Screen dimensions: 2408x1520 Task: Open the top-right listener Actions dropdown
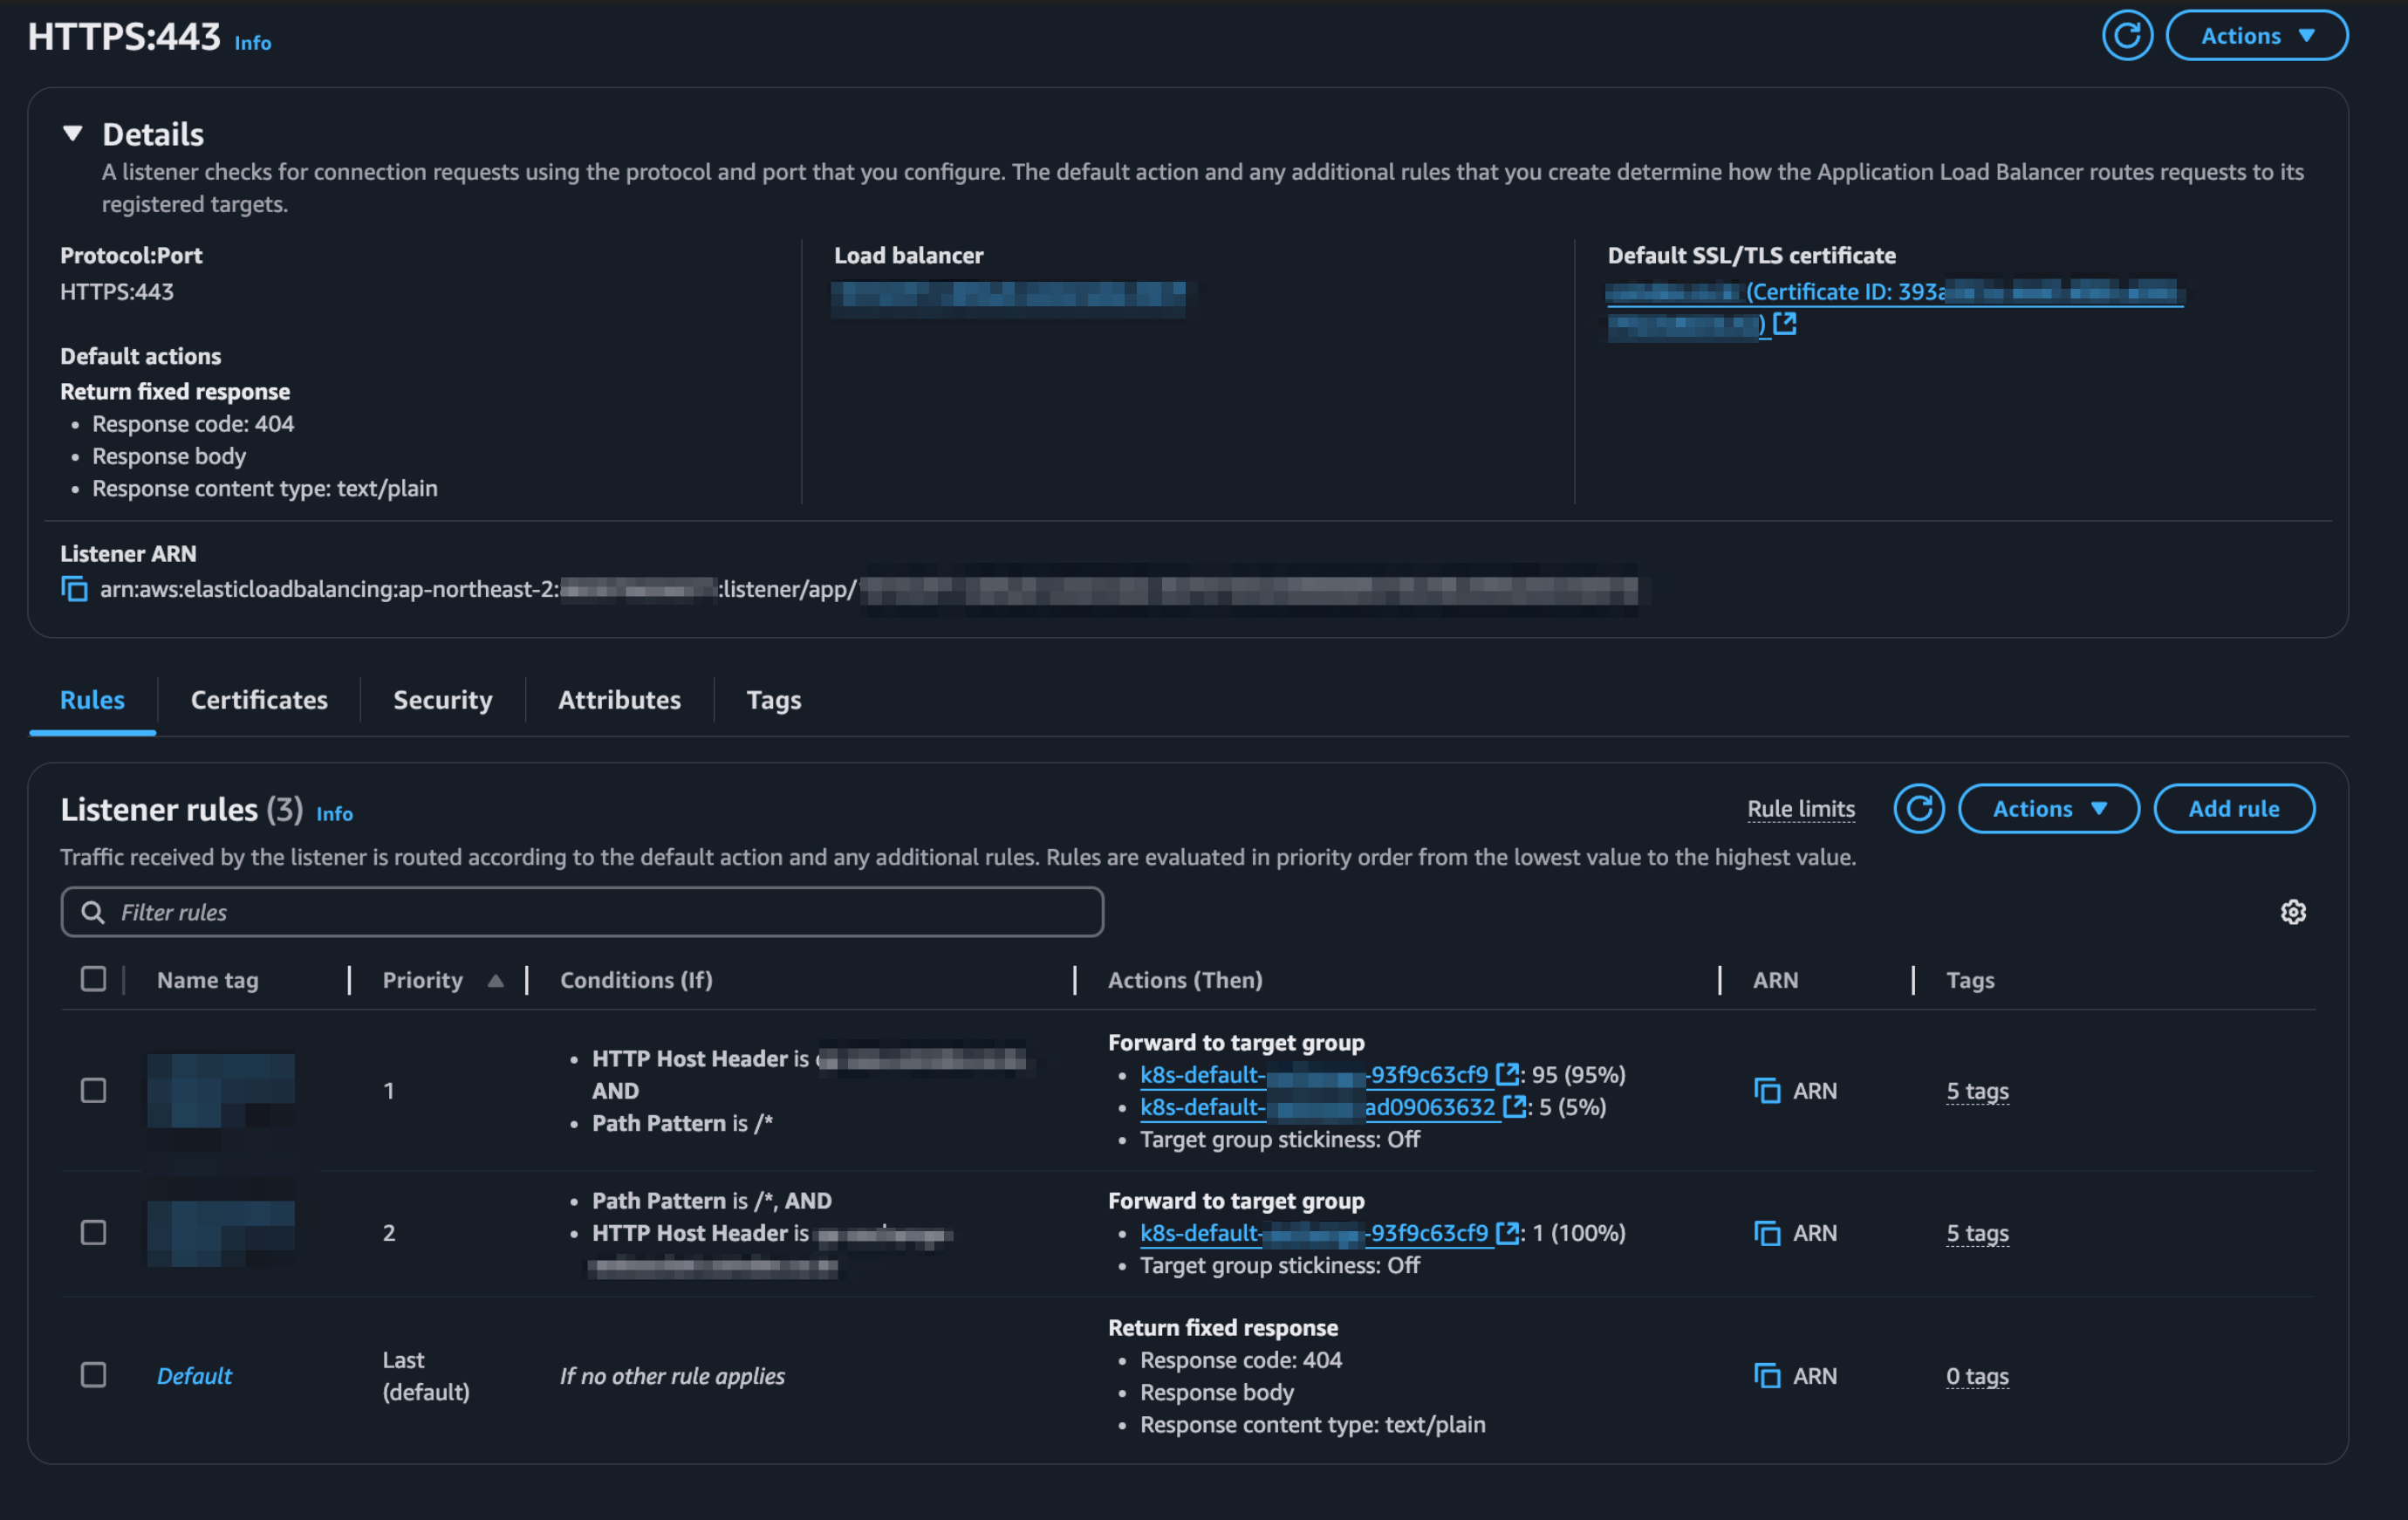point(2256,36)
